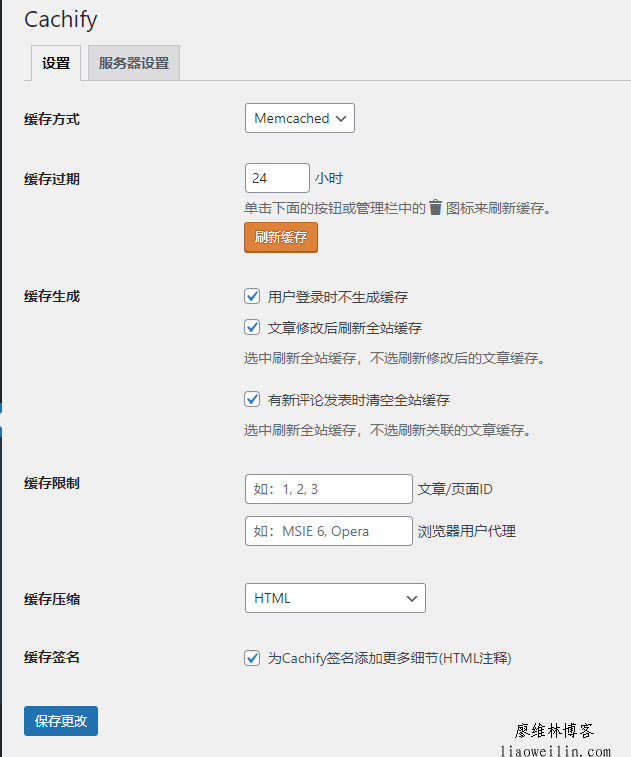Click the 浏览器用户代理 label text
Image resolution: width=631 pixels, height=757 pixels.
tap(467, 531)
